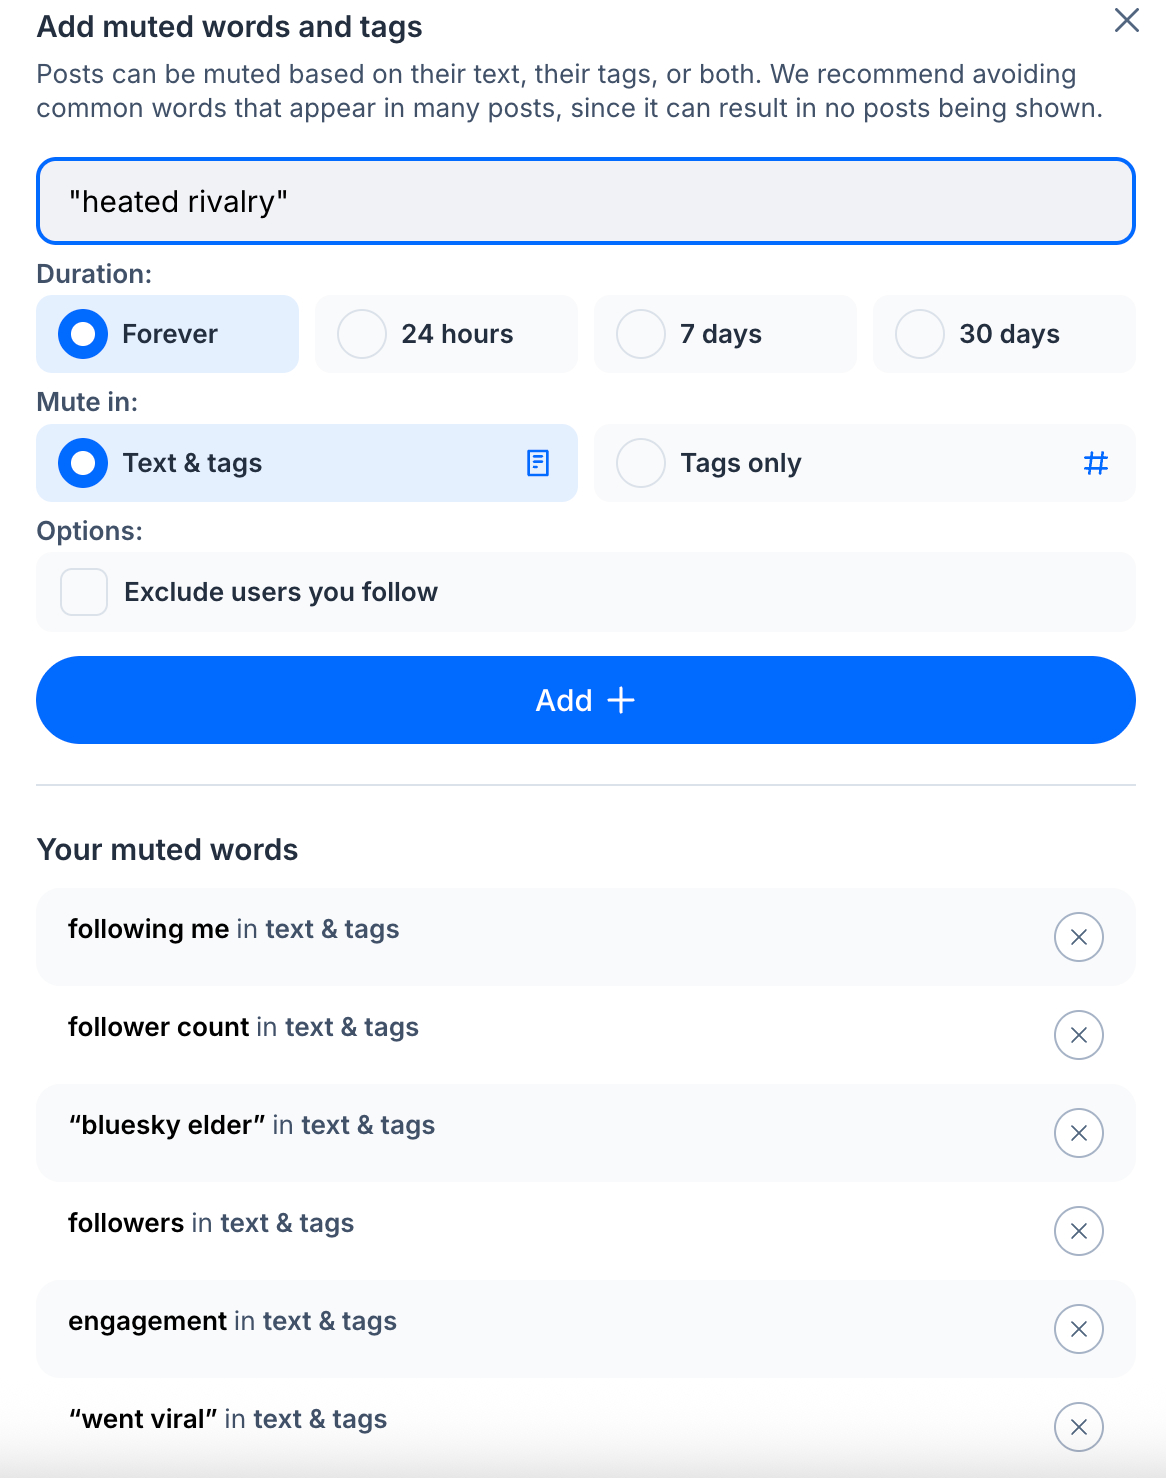Select the Forever duration option
The height and width of the screenshot is (1478, 1166).
coord(168,334)
